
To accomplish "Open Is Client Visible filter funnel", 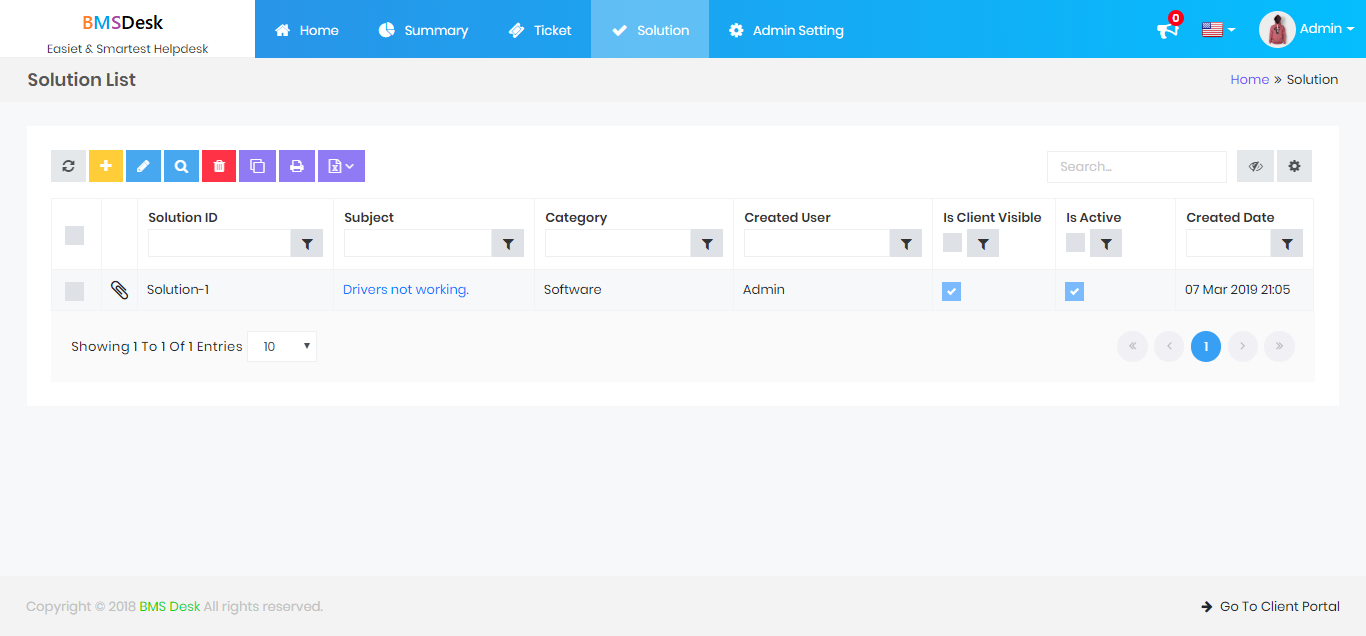I will [983, 243].
